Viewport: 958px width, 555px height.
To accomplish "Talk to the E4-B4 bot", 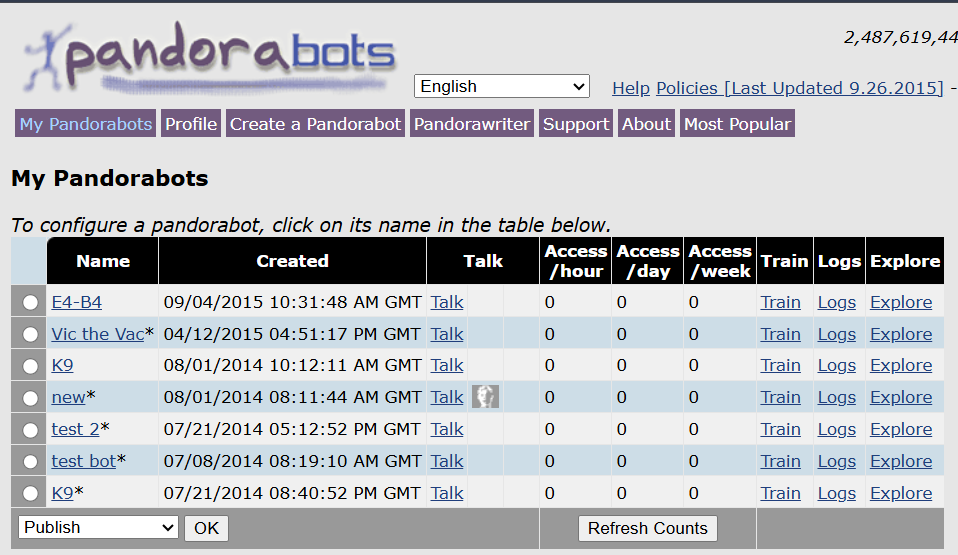I will pyautogui.click(x=447, y=302).
